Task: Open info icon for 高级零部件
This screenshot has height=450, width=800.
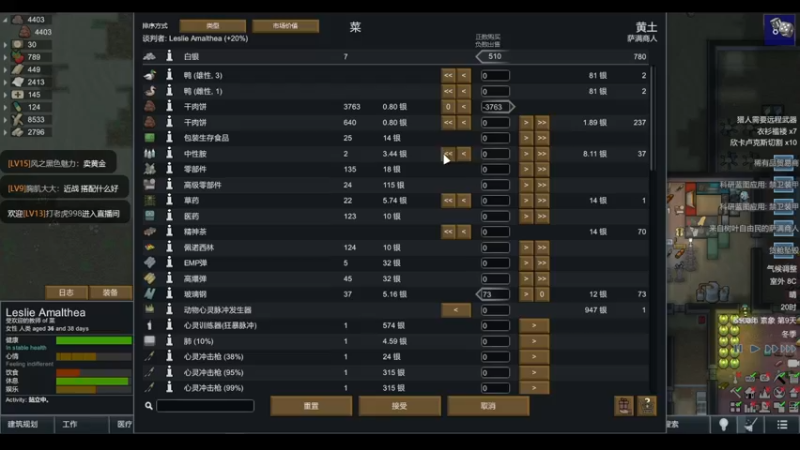Action: pyautogui.click(x=169, y=185)
